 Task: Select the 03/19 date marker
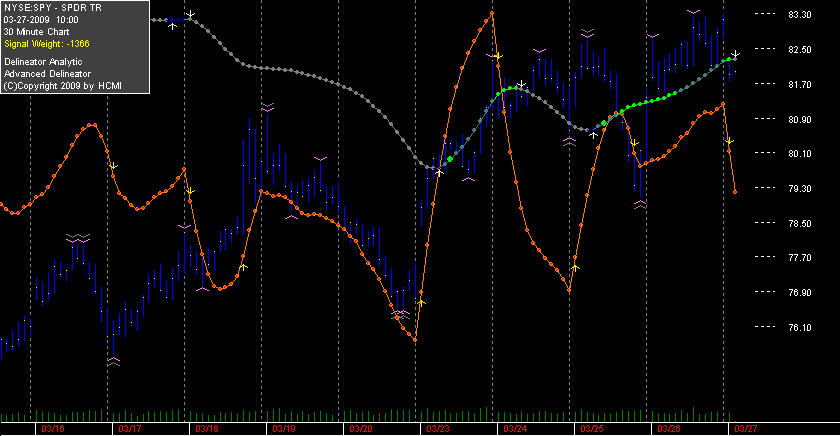pyautogui.click(x=284, y=429)
